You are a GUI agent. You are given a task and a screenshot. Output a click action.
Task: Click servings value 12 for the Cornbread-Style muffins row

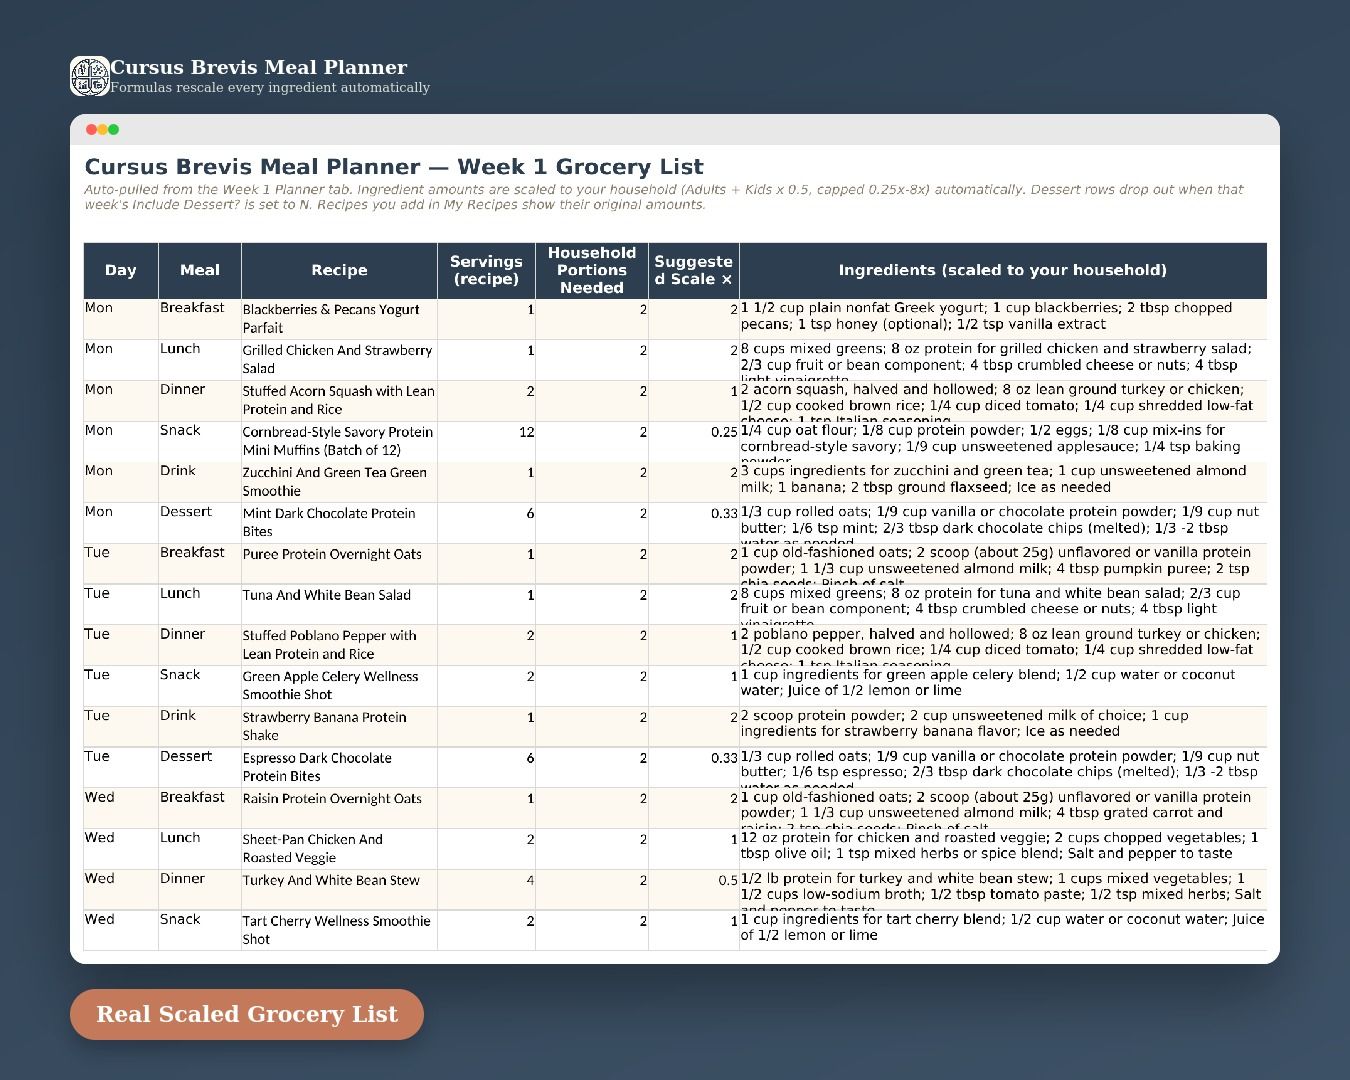pyautogui.click(x=486, y=441)
